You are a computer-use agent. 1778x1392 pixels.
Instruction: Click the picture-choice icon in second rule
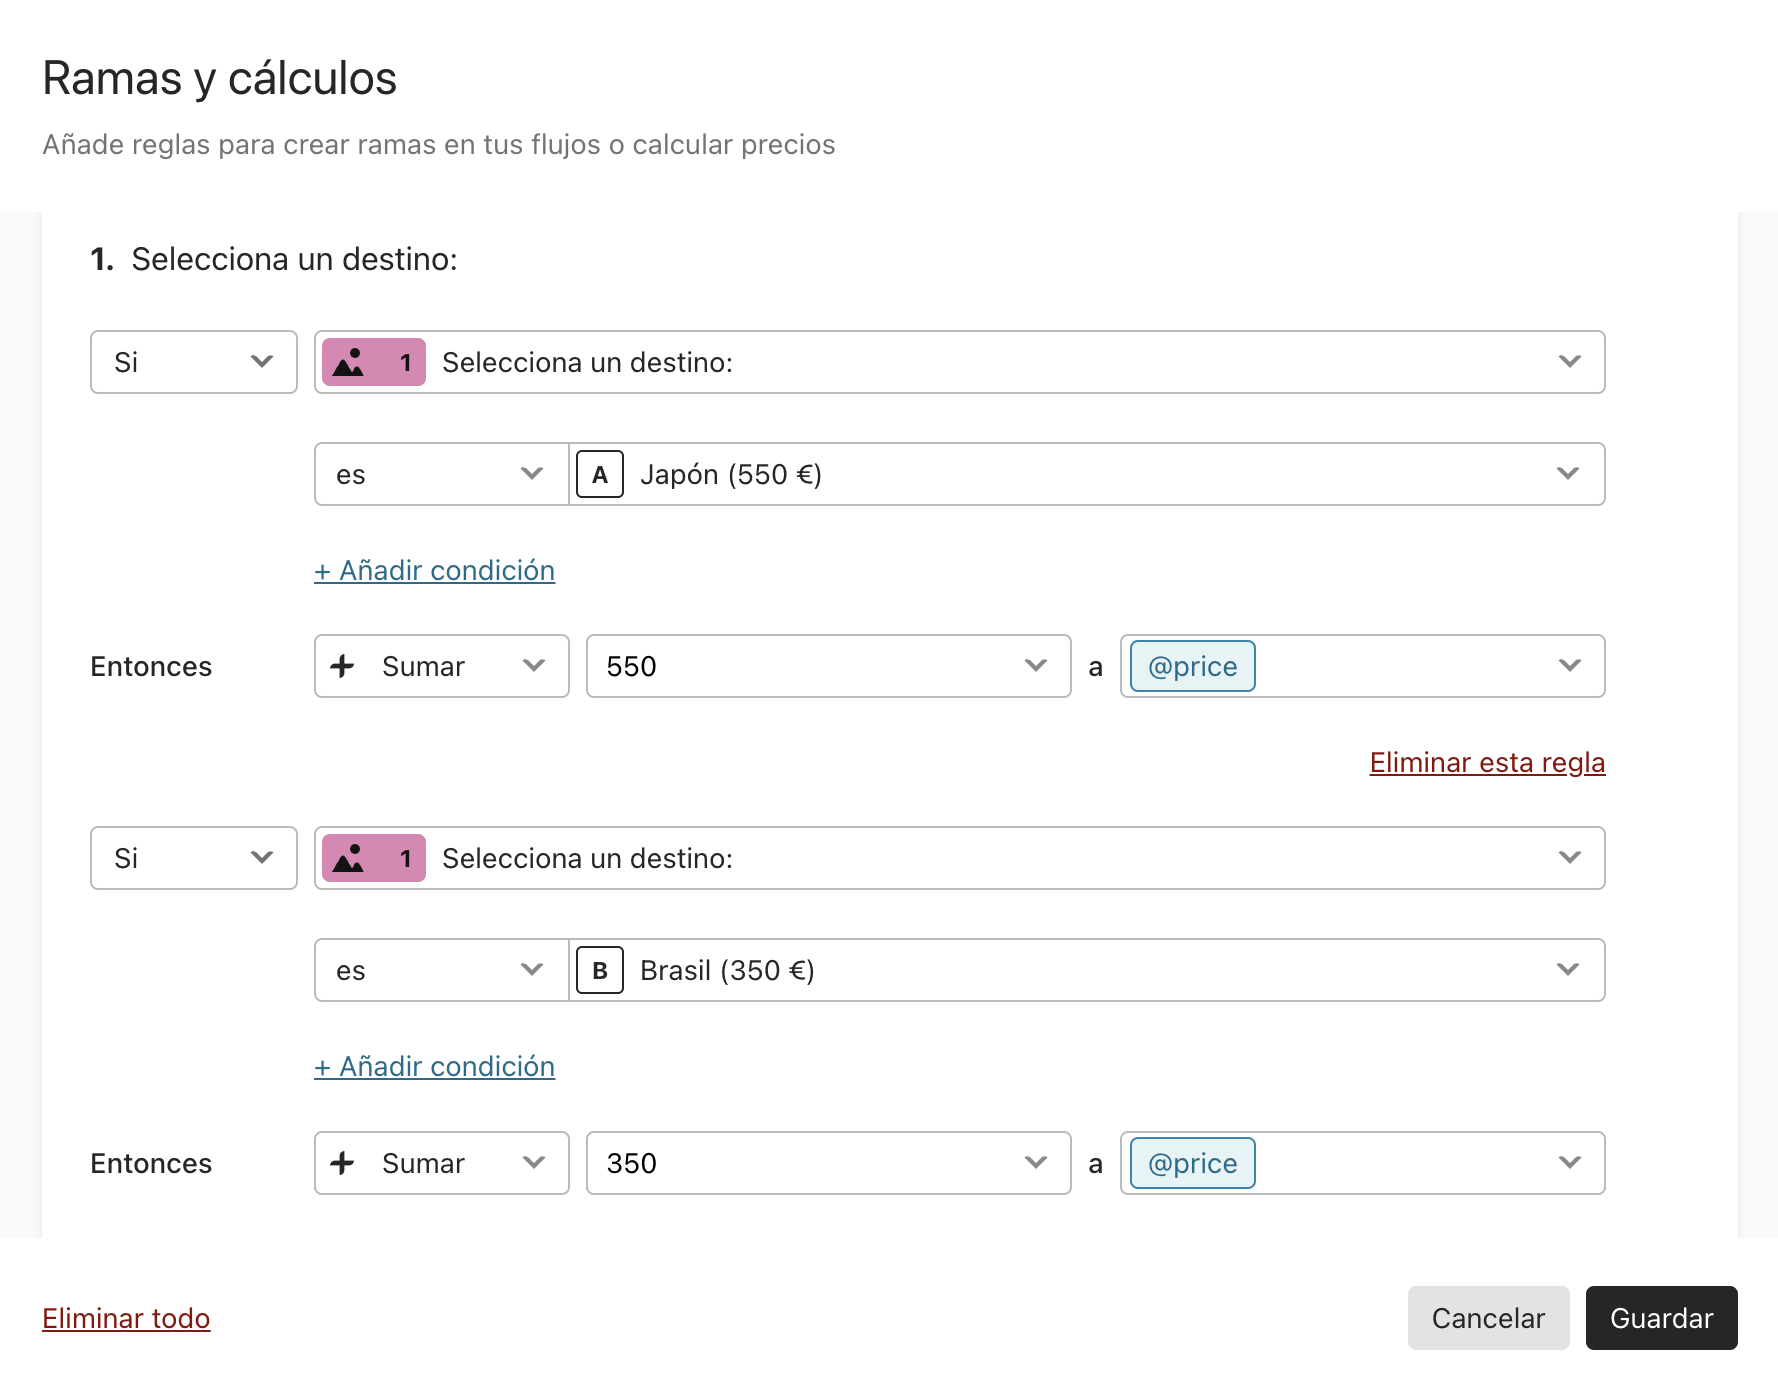348,858
